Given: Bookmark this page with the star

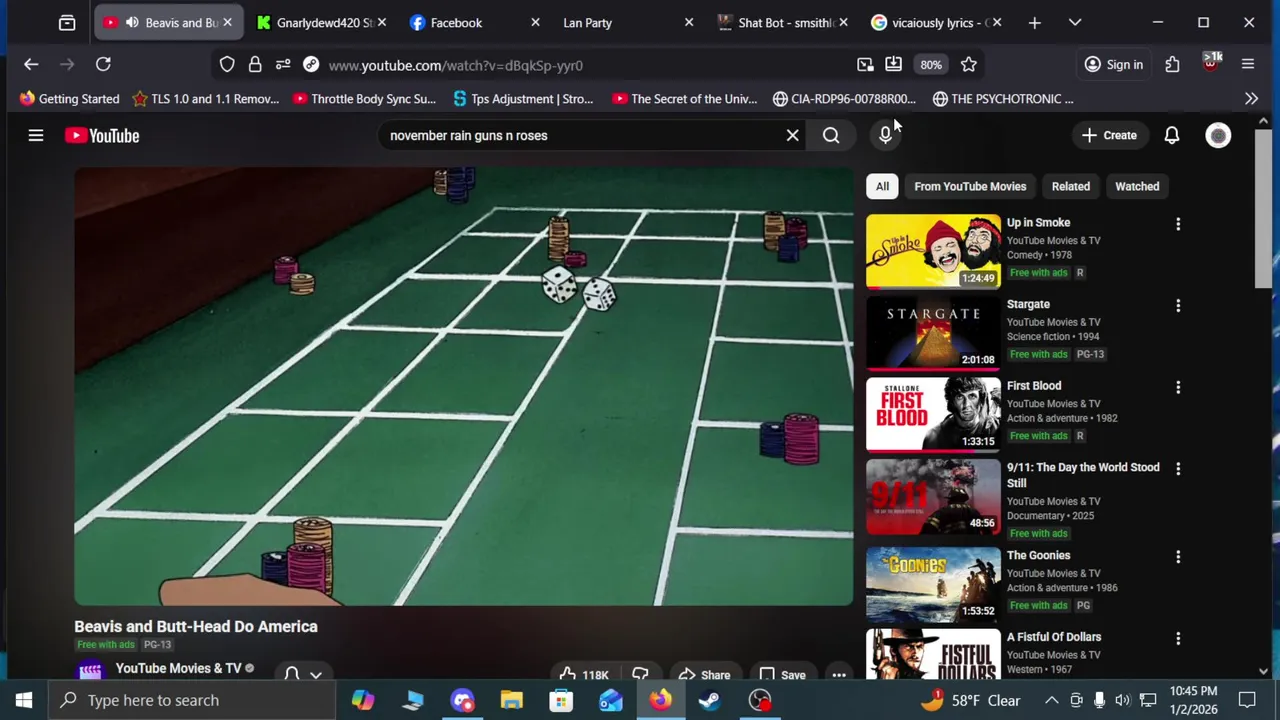Looking at the screenshot, I should pyautogui.click(x=968, y=65).
